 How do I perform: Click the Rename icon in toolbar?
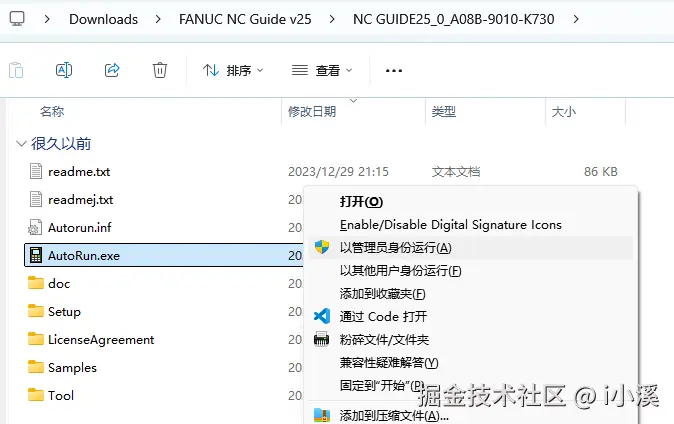(64, 70)
